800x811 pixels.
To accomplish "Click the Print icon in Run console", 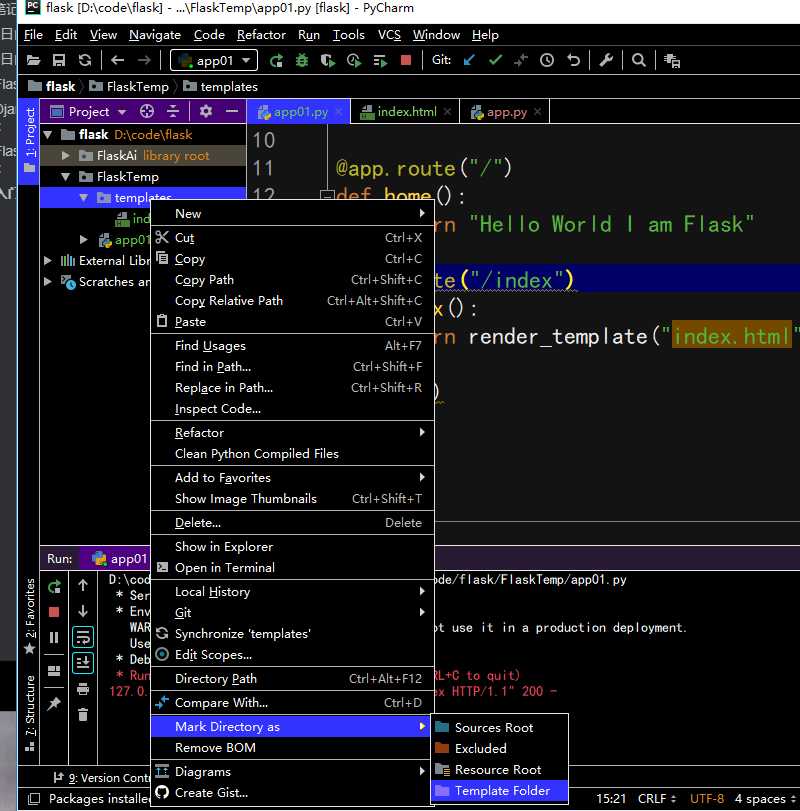I will coord(83,688).
